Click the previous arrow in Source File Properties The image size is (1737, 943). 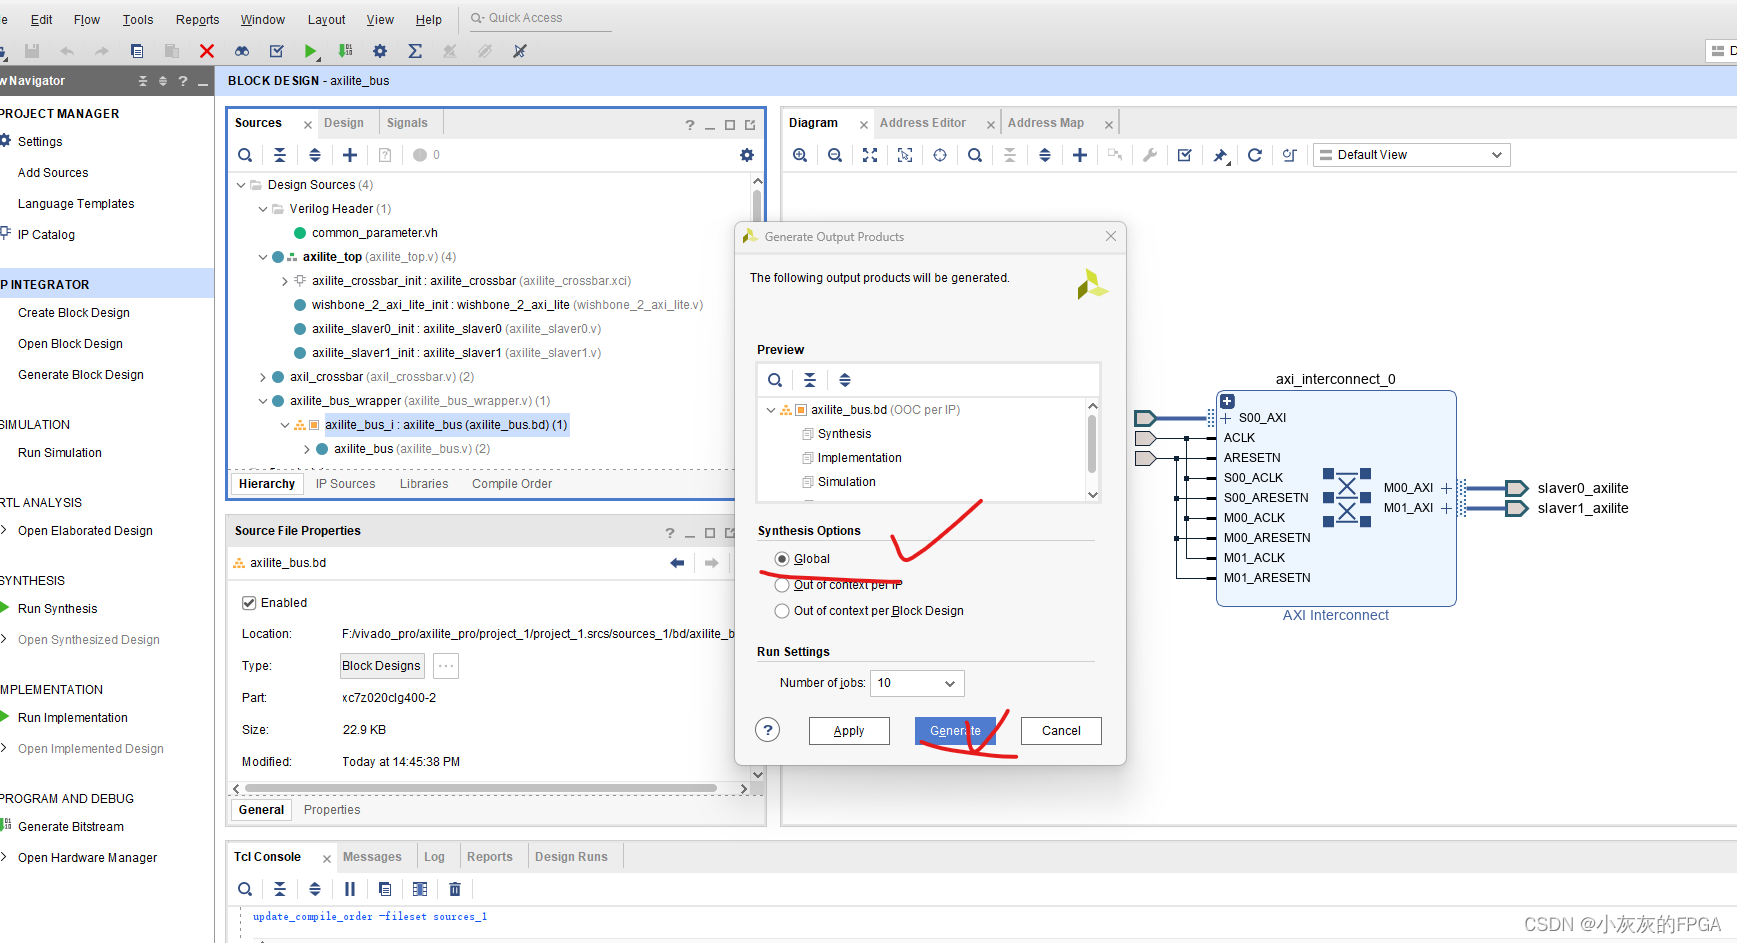(677, 563)
